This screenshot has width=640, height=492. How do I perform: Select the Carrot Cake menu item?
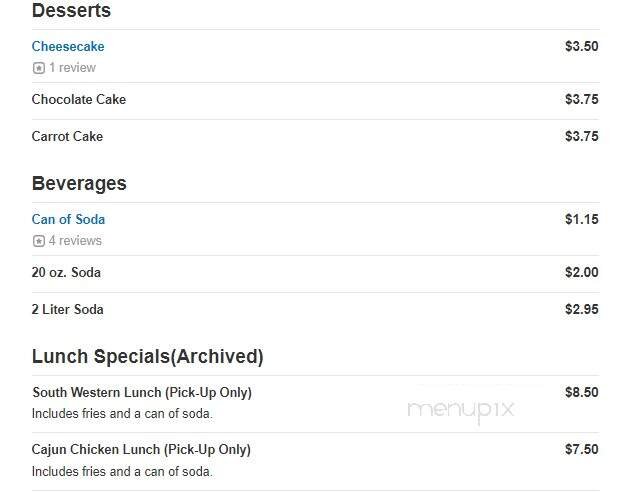pos(67,137)
